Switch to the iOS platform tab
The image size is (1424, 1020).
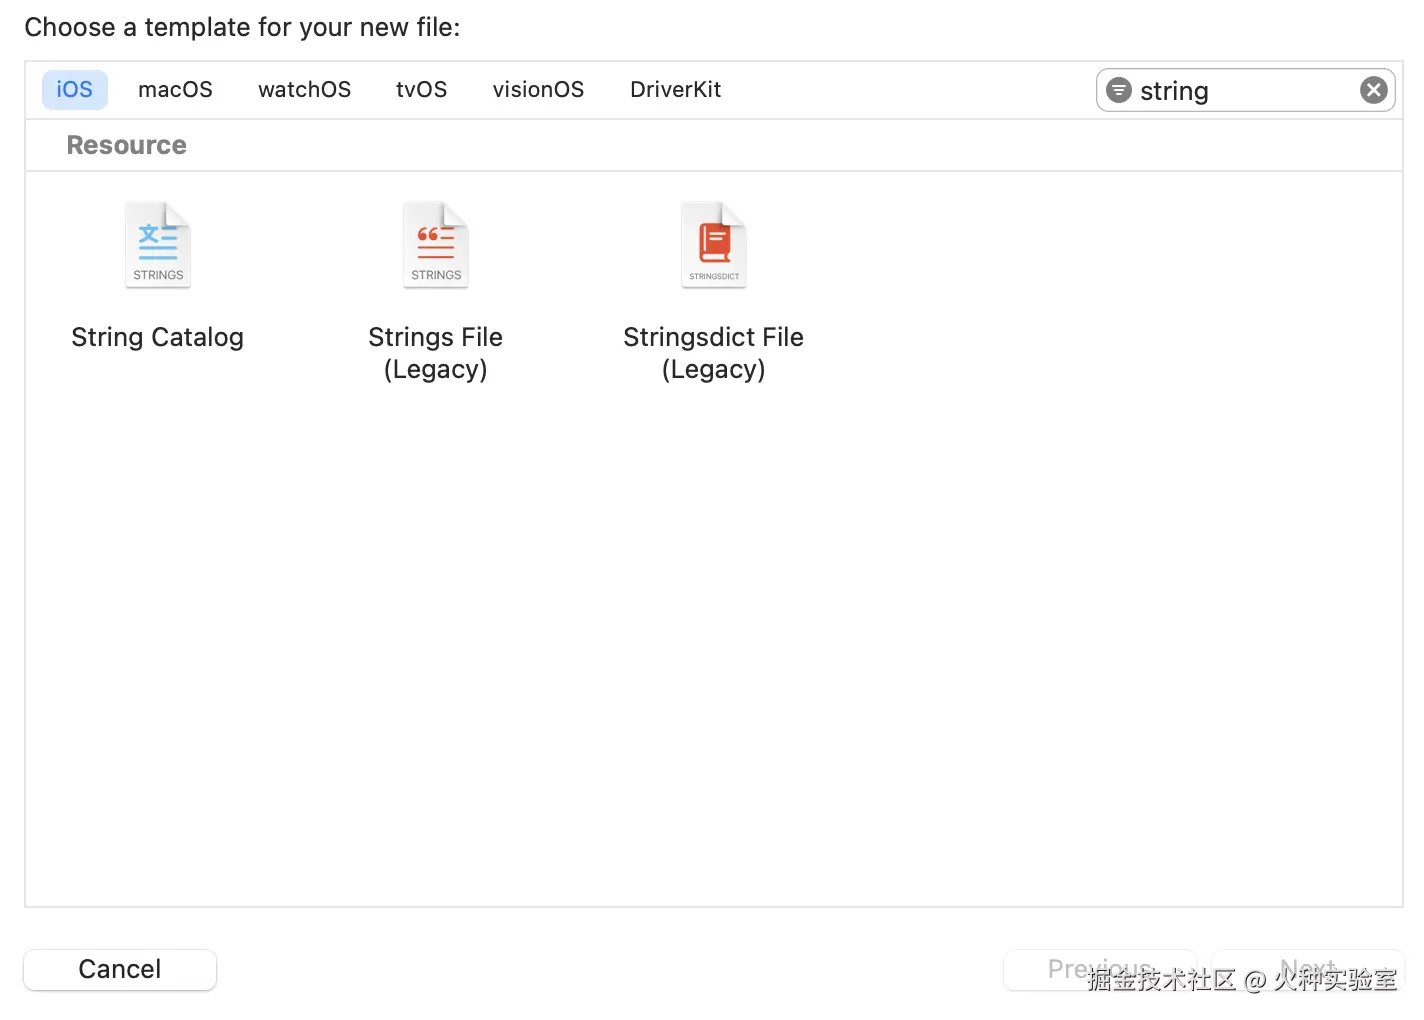tap(75, 90)
